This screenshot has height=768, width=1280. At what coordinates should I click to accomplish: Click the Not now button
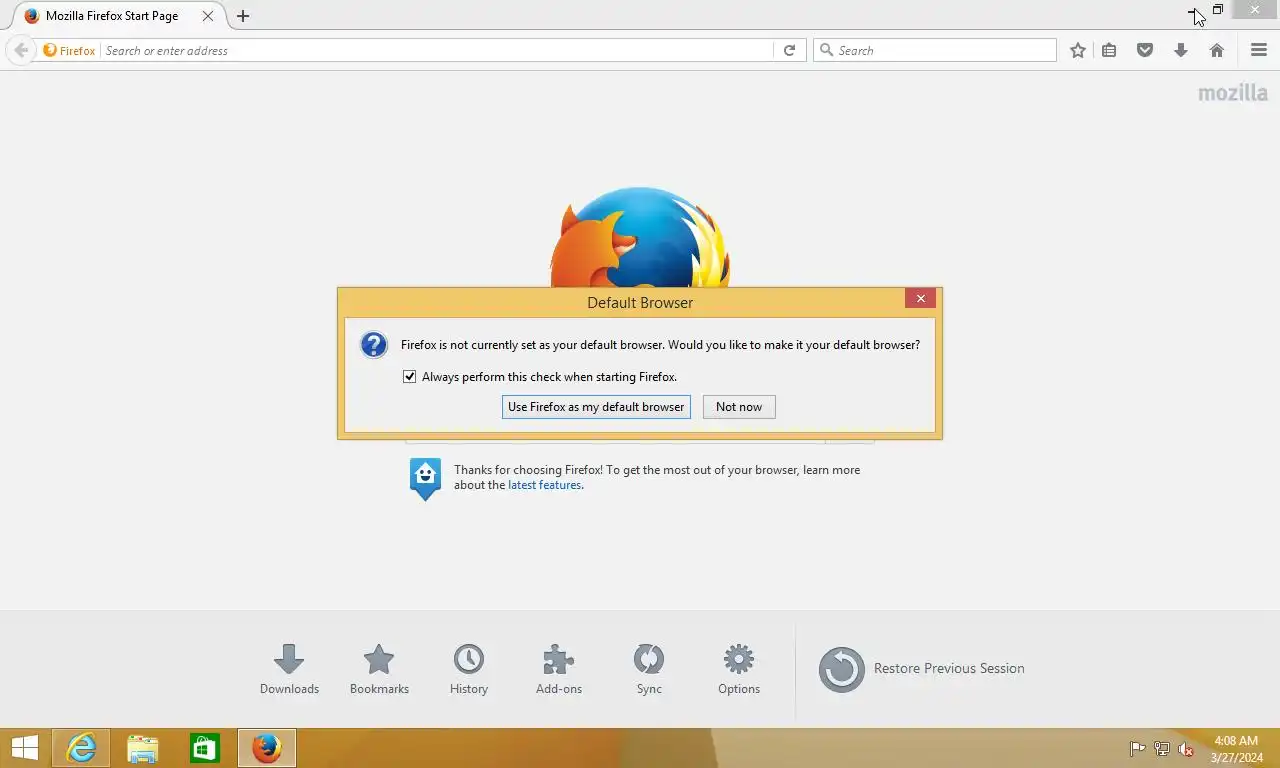[x=739, y=407]
